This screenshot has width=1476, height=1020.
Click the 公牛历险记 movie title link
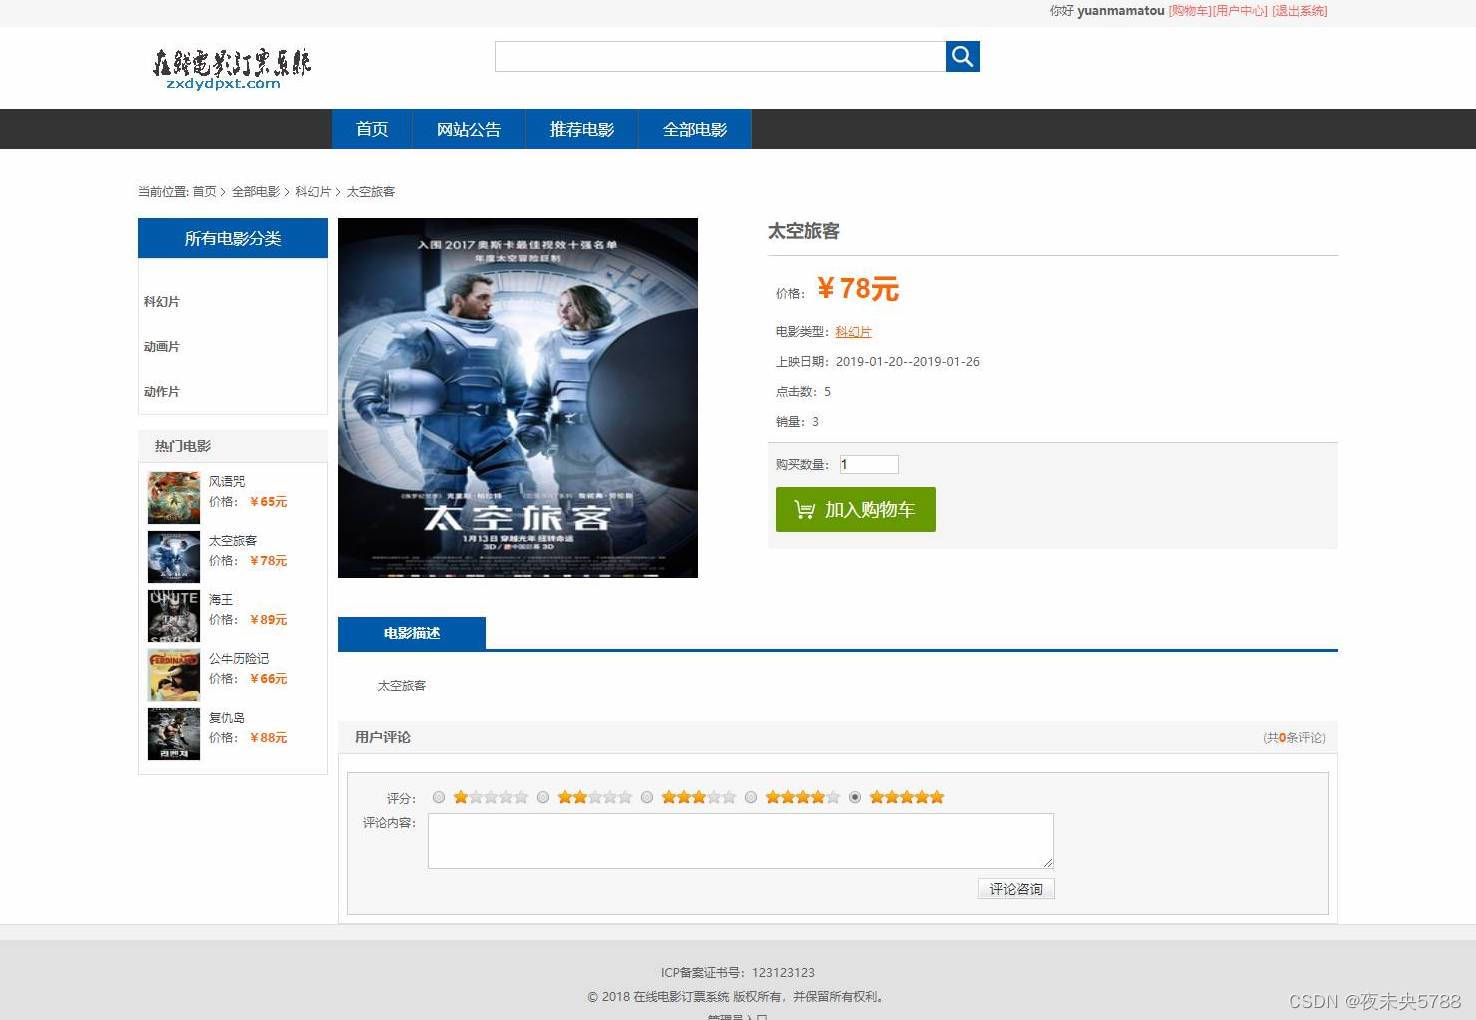click(239, 658)
